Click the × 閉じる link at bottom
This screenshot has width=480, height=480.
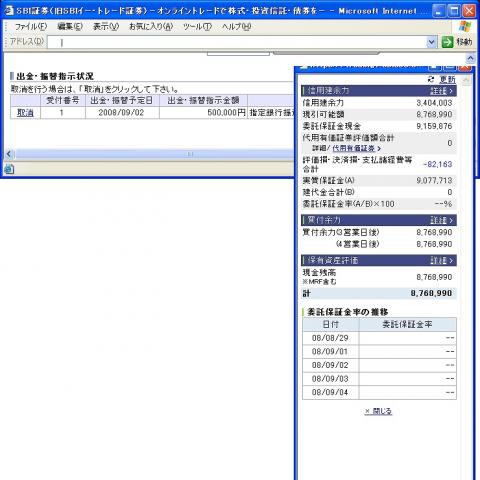coord(378,411)
